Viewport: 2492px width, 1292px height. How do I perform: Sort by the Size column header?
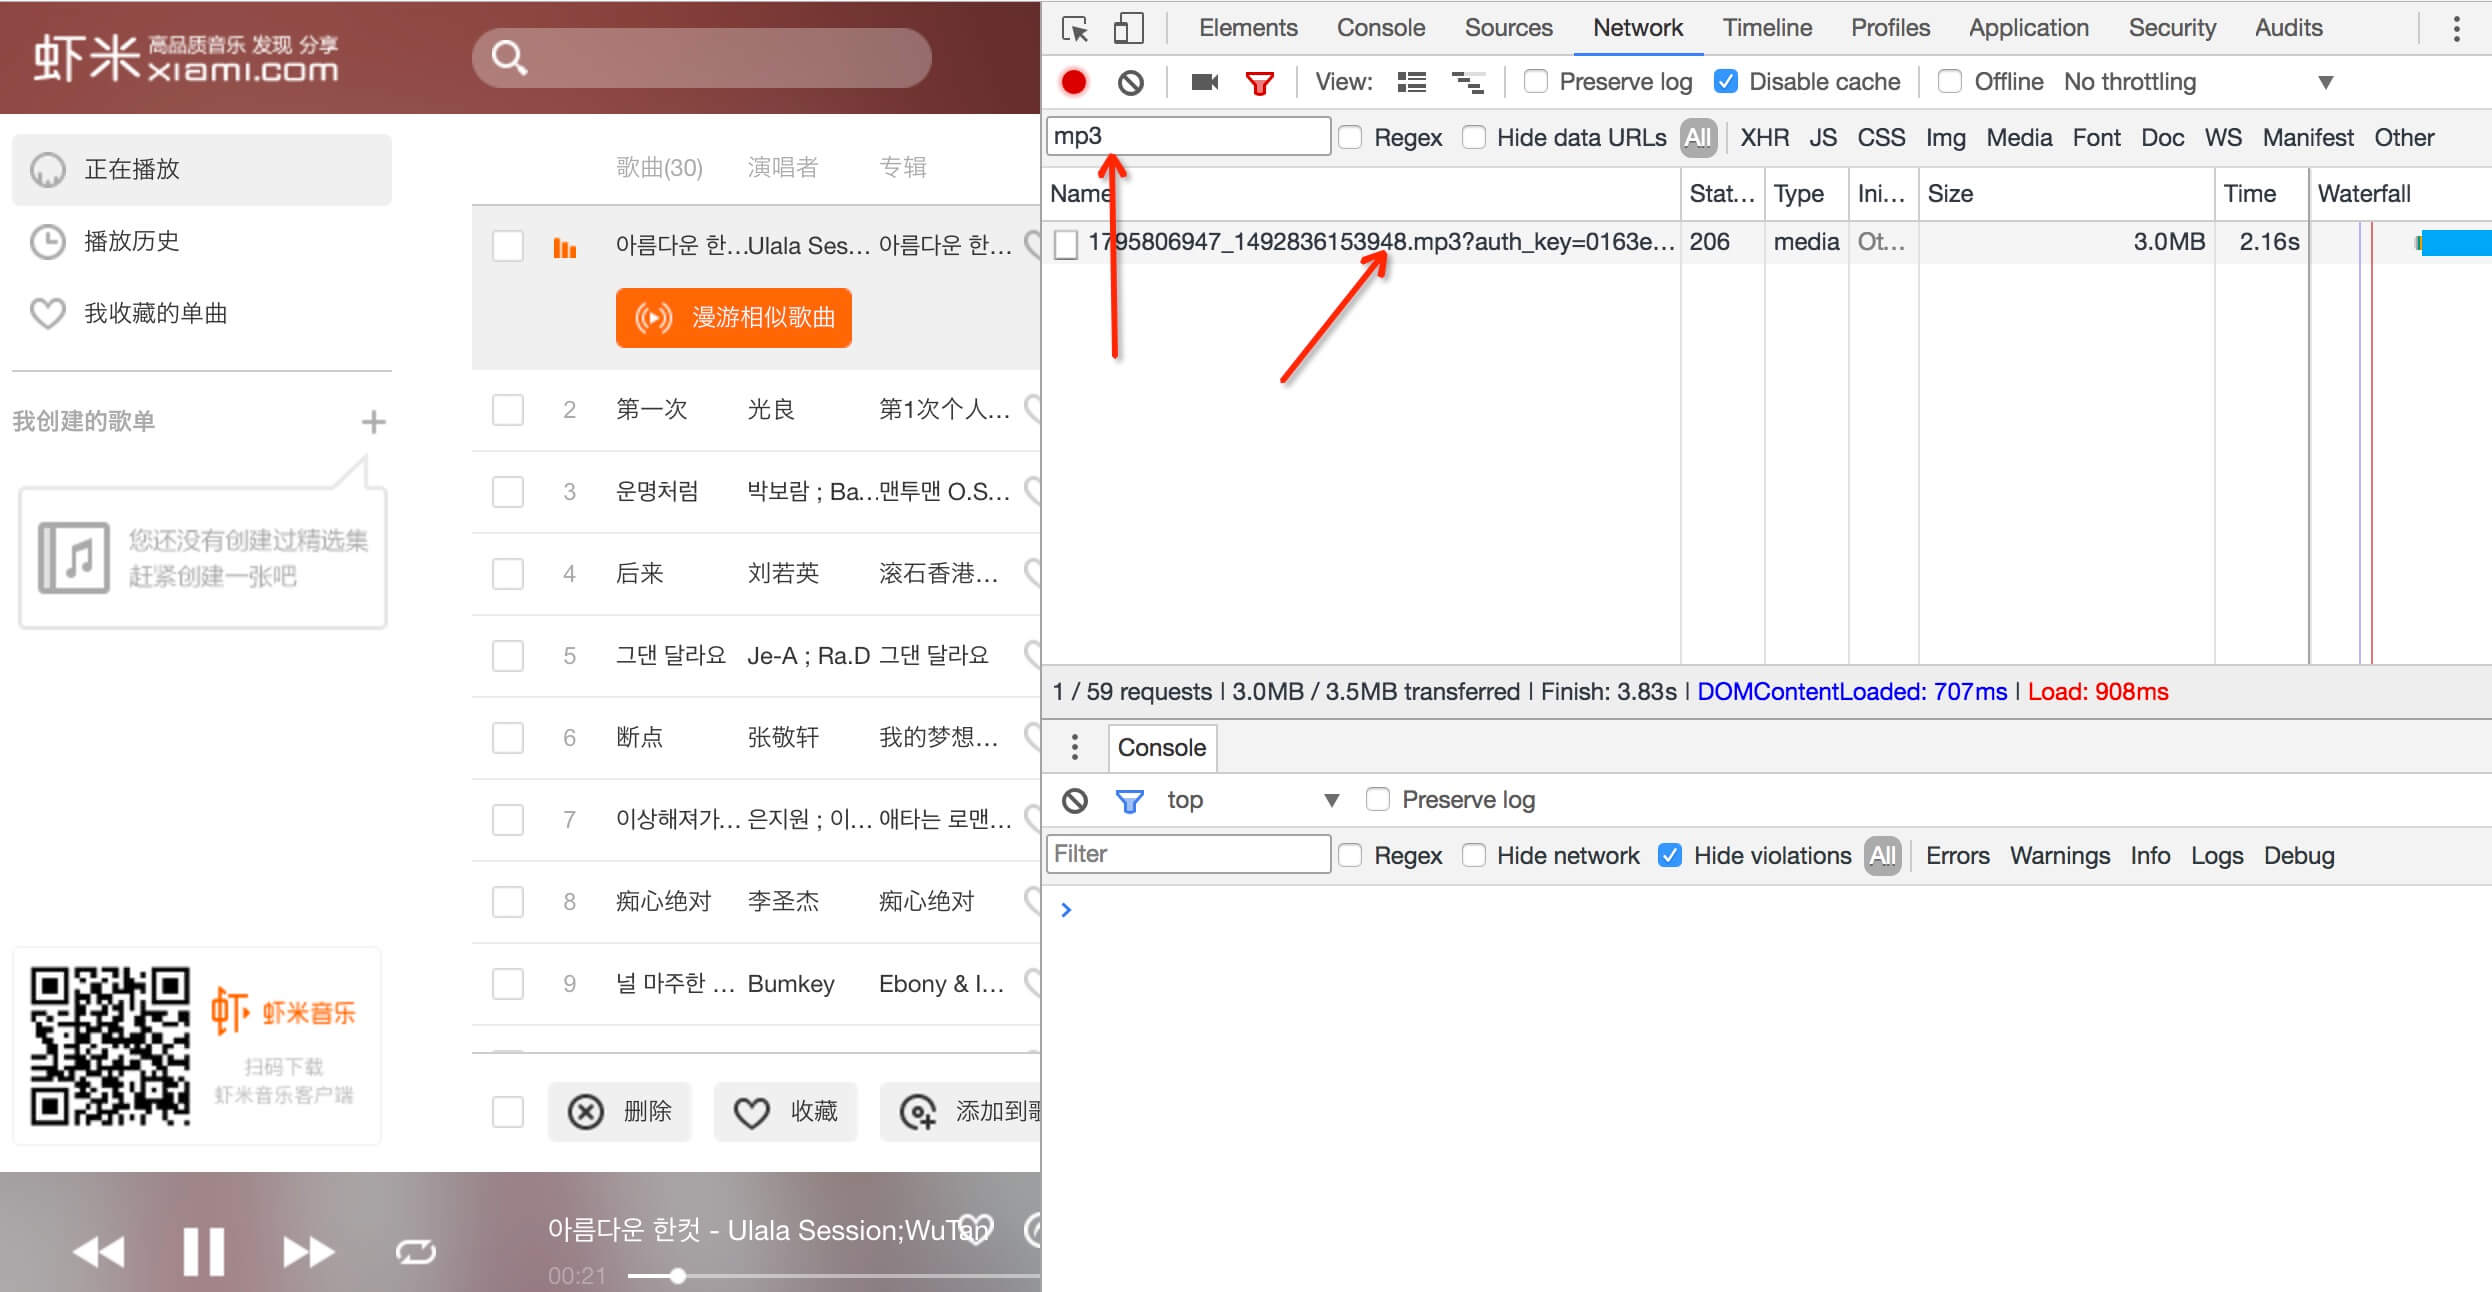(2065, 194)
